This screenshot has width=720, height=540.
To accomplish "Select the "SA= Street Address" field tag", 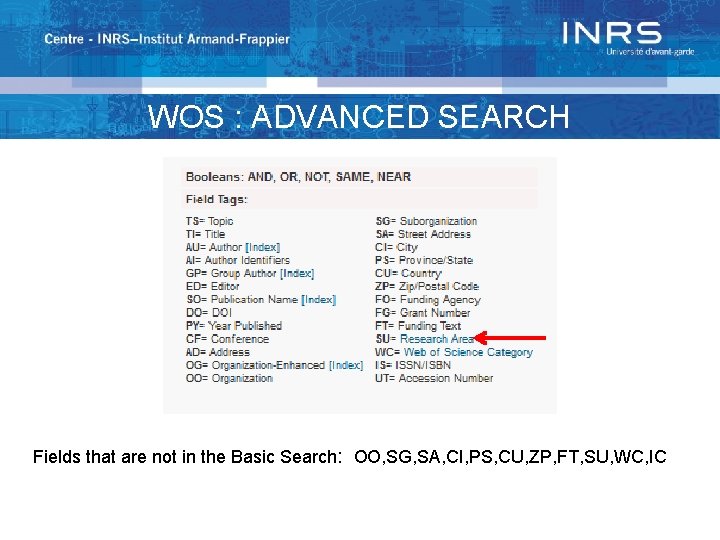I will [x=423, y=234].
